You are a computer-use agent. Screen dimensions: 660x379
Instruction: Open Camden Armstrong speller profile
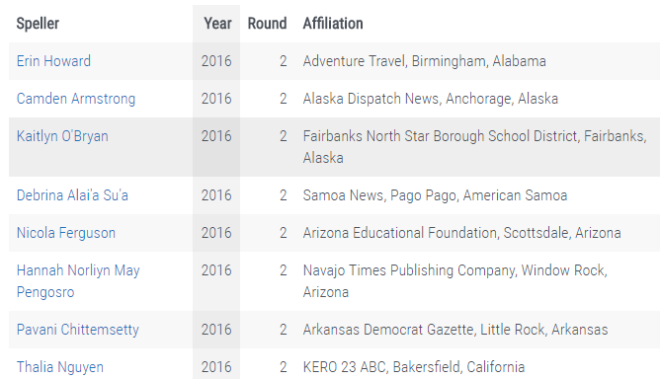[76, 99]
